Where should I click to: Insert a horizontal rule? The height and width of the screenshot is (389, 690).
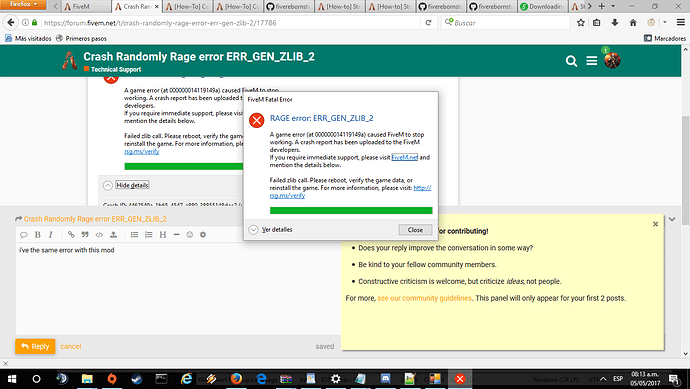176,235
